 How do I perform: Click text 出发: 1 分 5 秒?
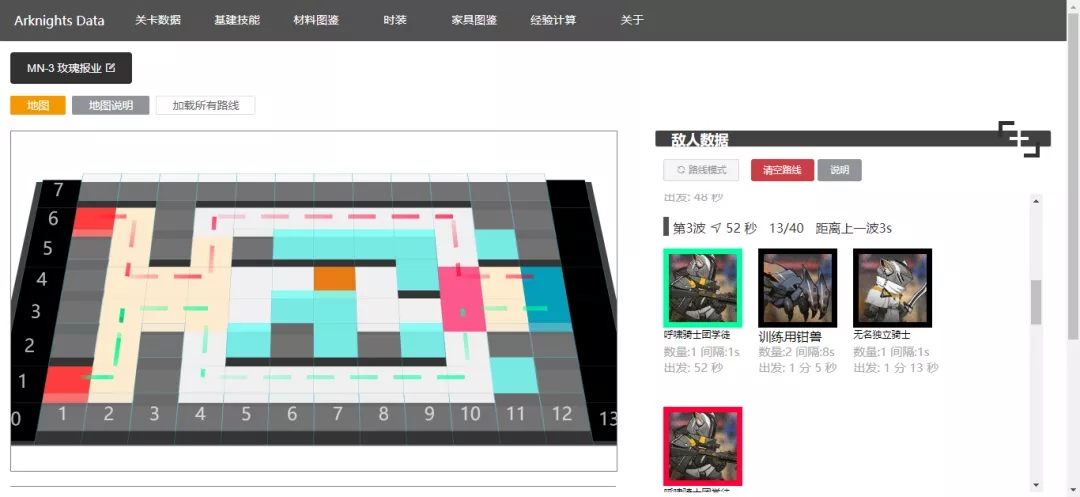798,368
